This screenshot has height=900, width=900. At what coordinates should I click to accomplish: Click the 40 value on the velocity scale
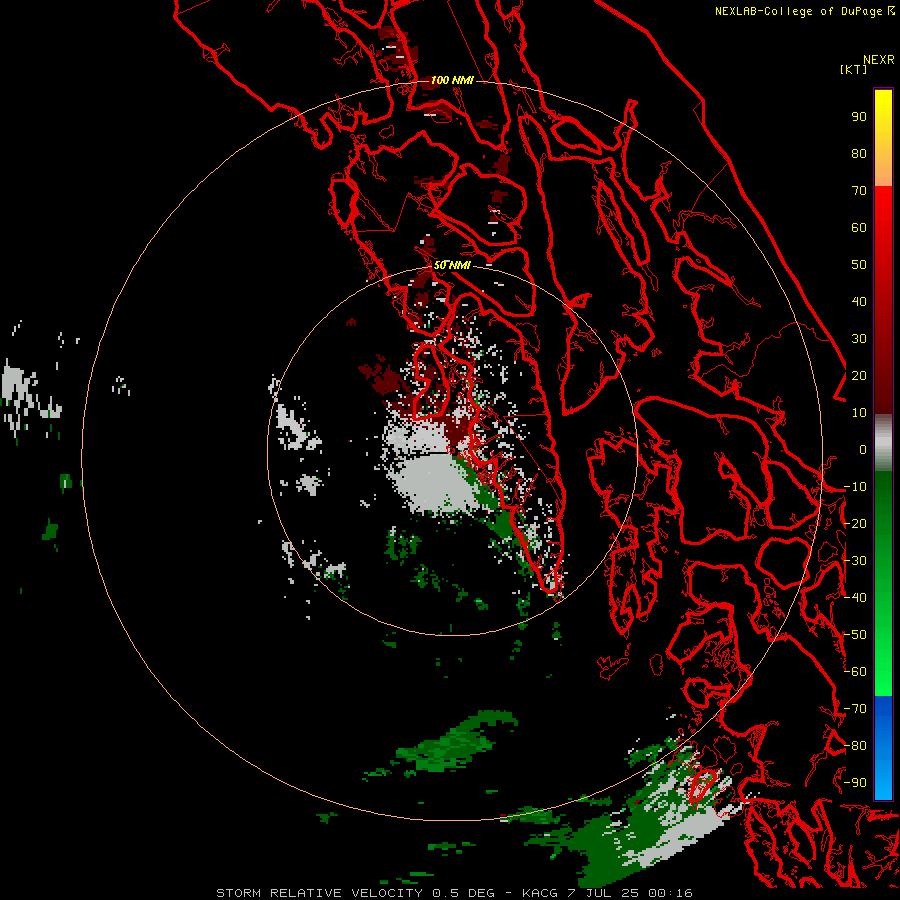(x=859, y=301)
